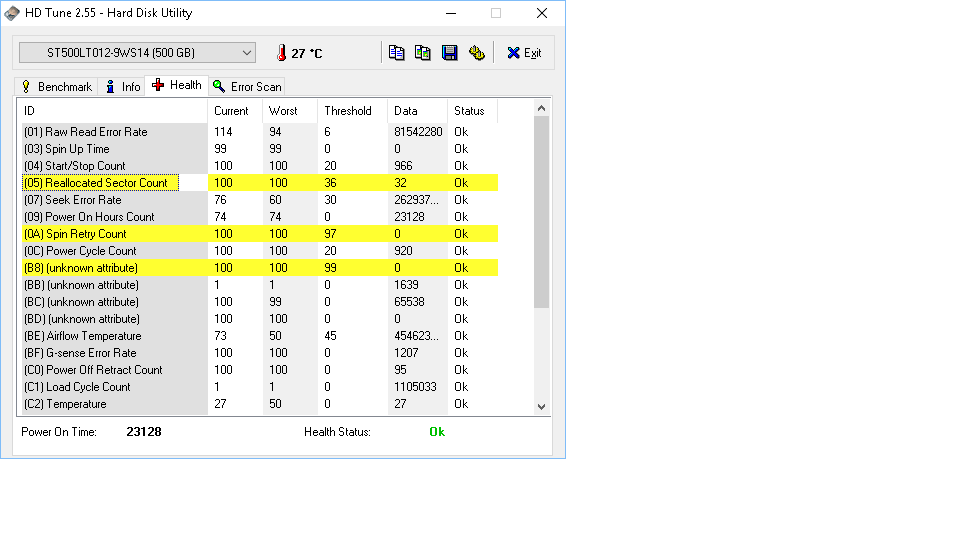
Task: Click HD Tune app icon in title bar
Action: click(12, 13)
